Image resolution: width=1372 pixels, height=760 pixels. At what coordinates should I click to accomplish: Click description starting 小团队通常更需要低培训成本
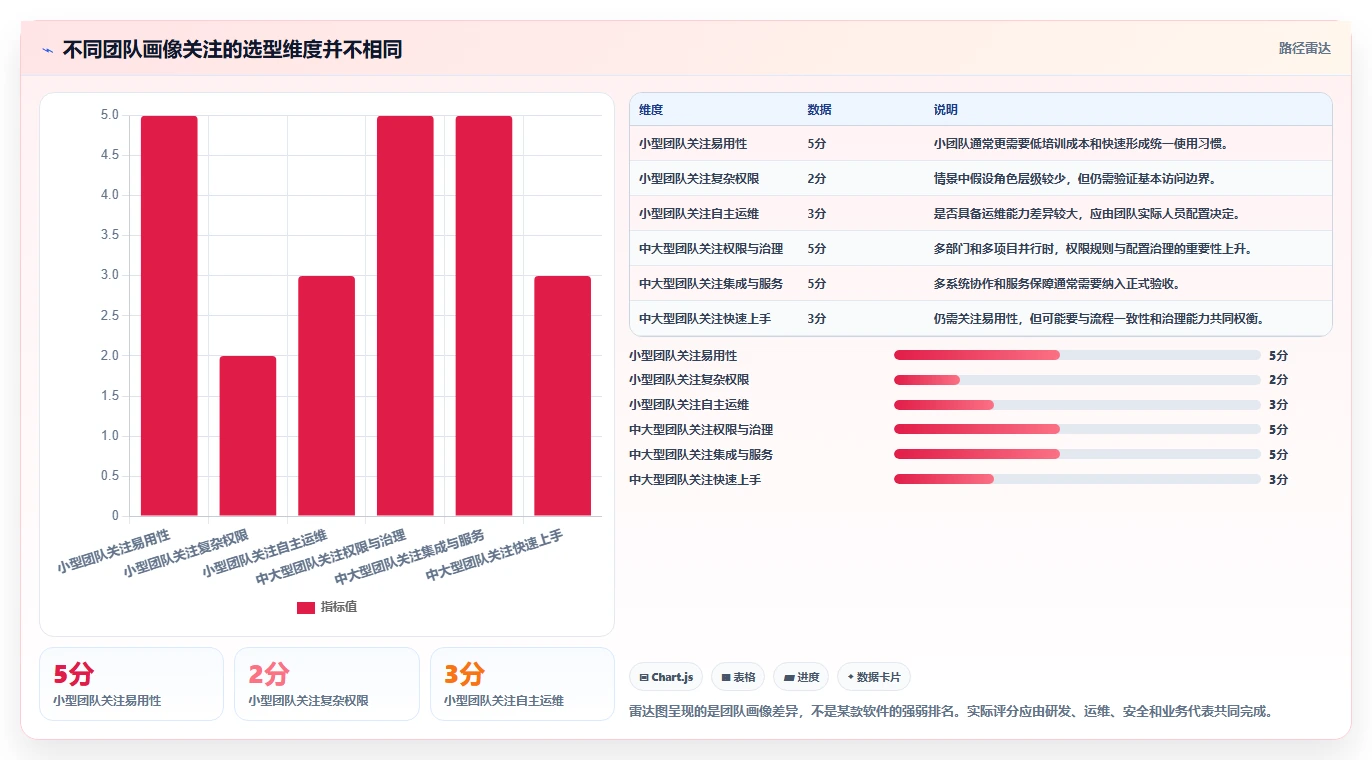tap(1081, 143)
